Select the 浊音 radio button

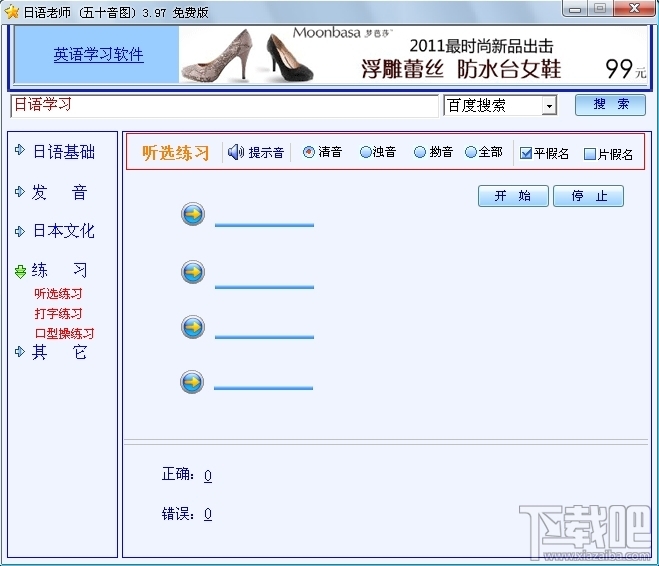click(366, 152)
